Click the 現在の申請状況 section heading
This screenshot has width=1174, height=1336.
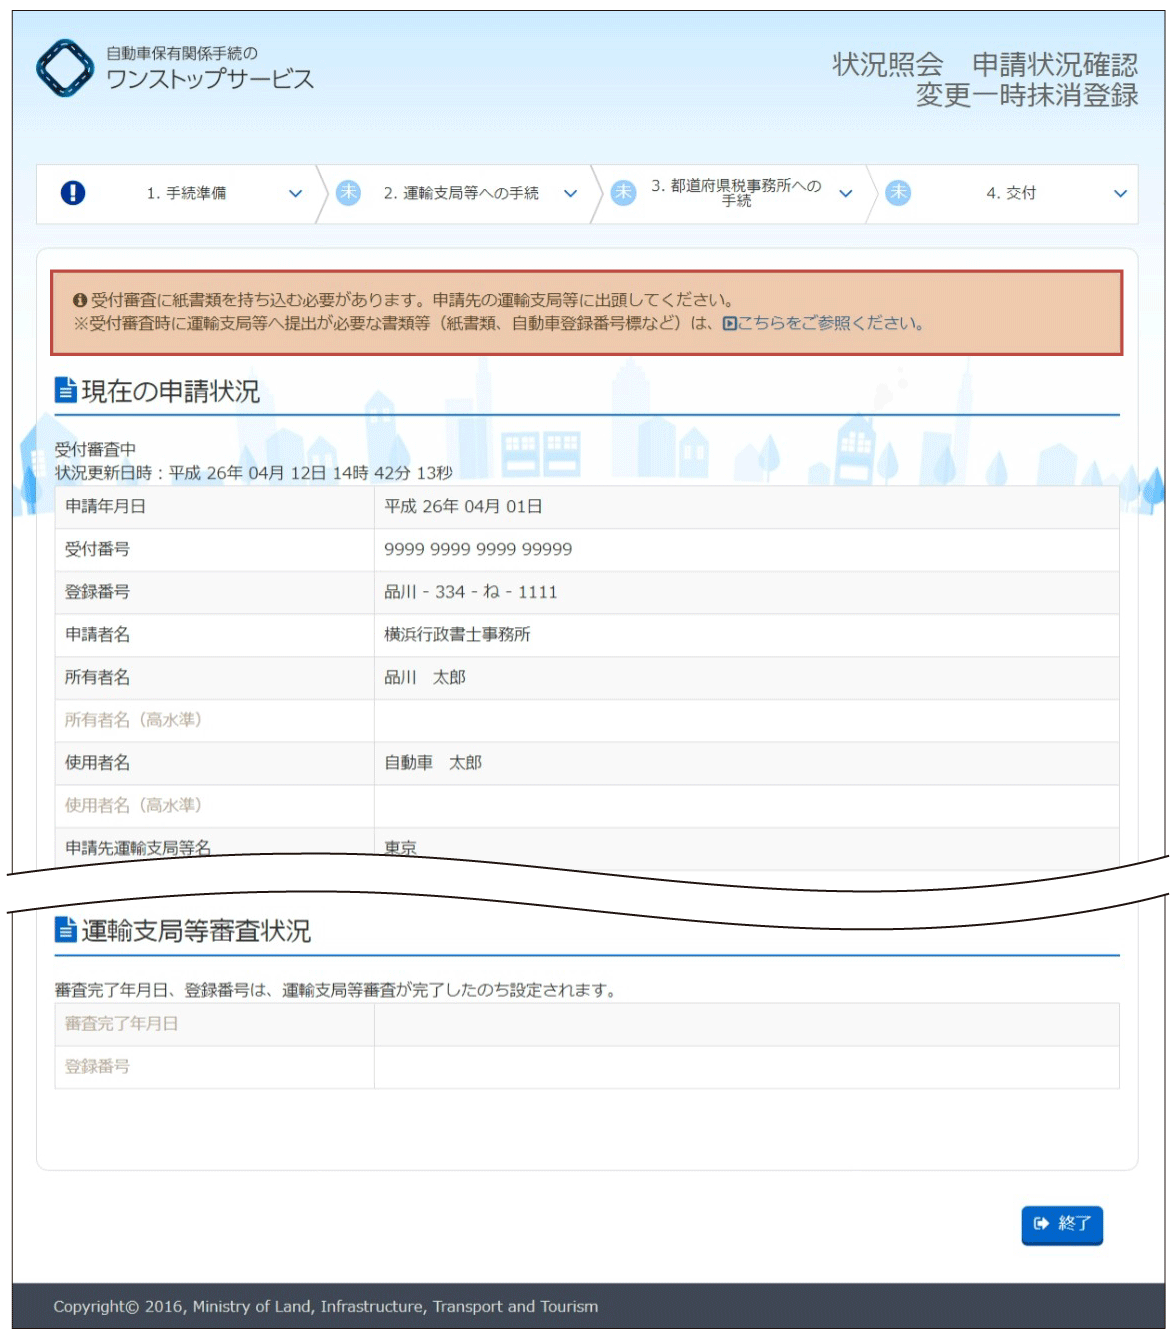(170, 391)
